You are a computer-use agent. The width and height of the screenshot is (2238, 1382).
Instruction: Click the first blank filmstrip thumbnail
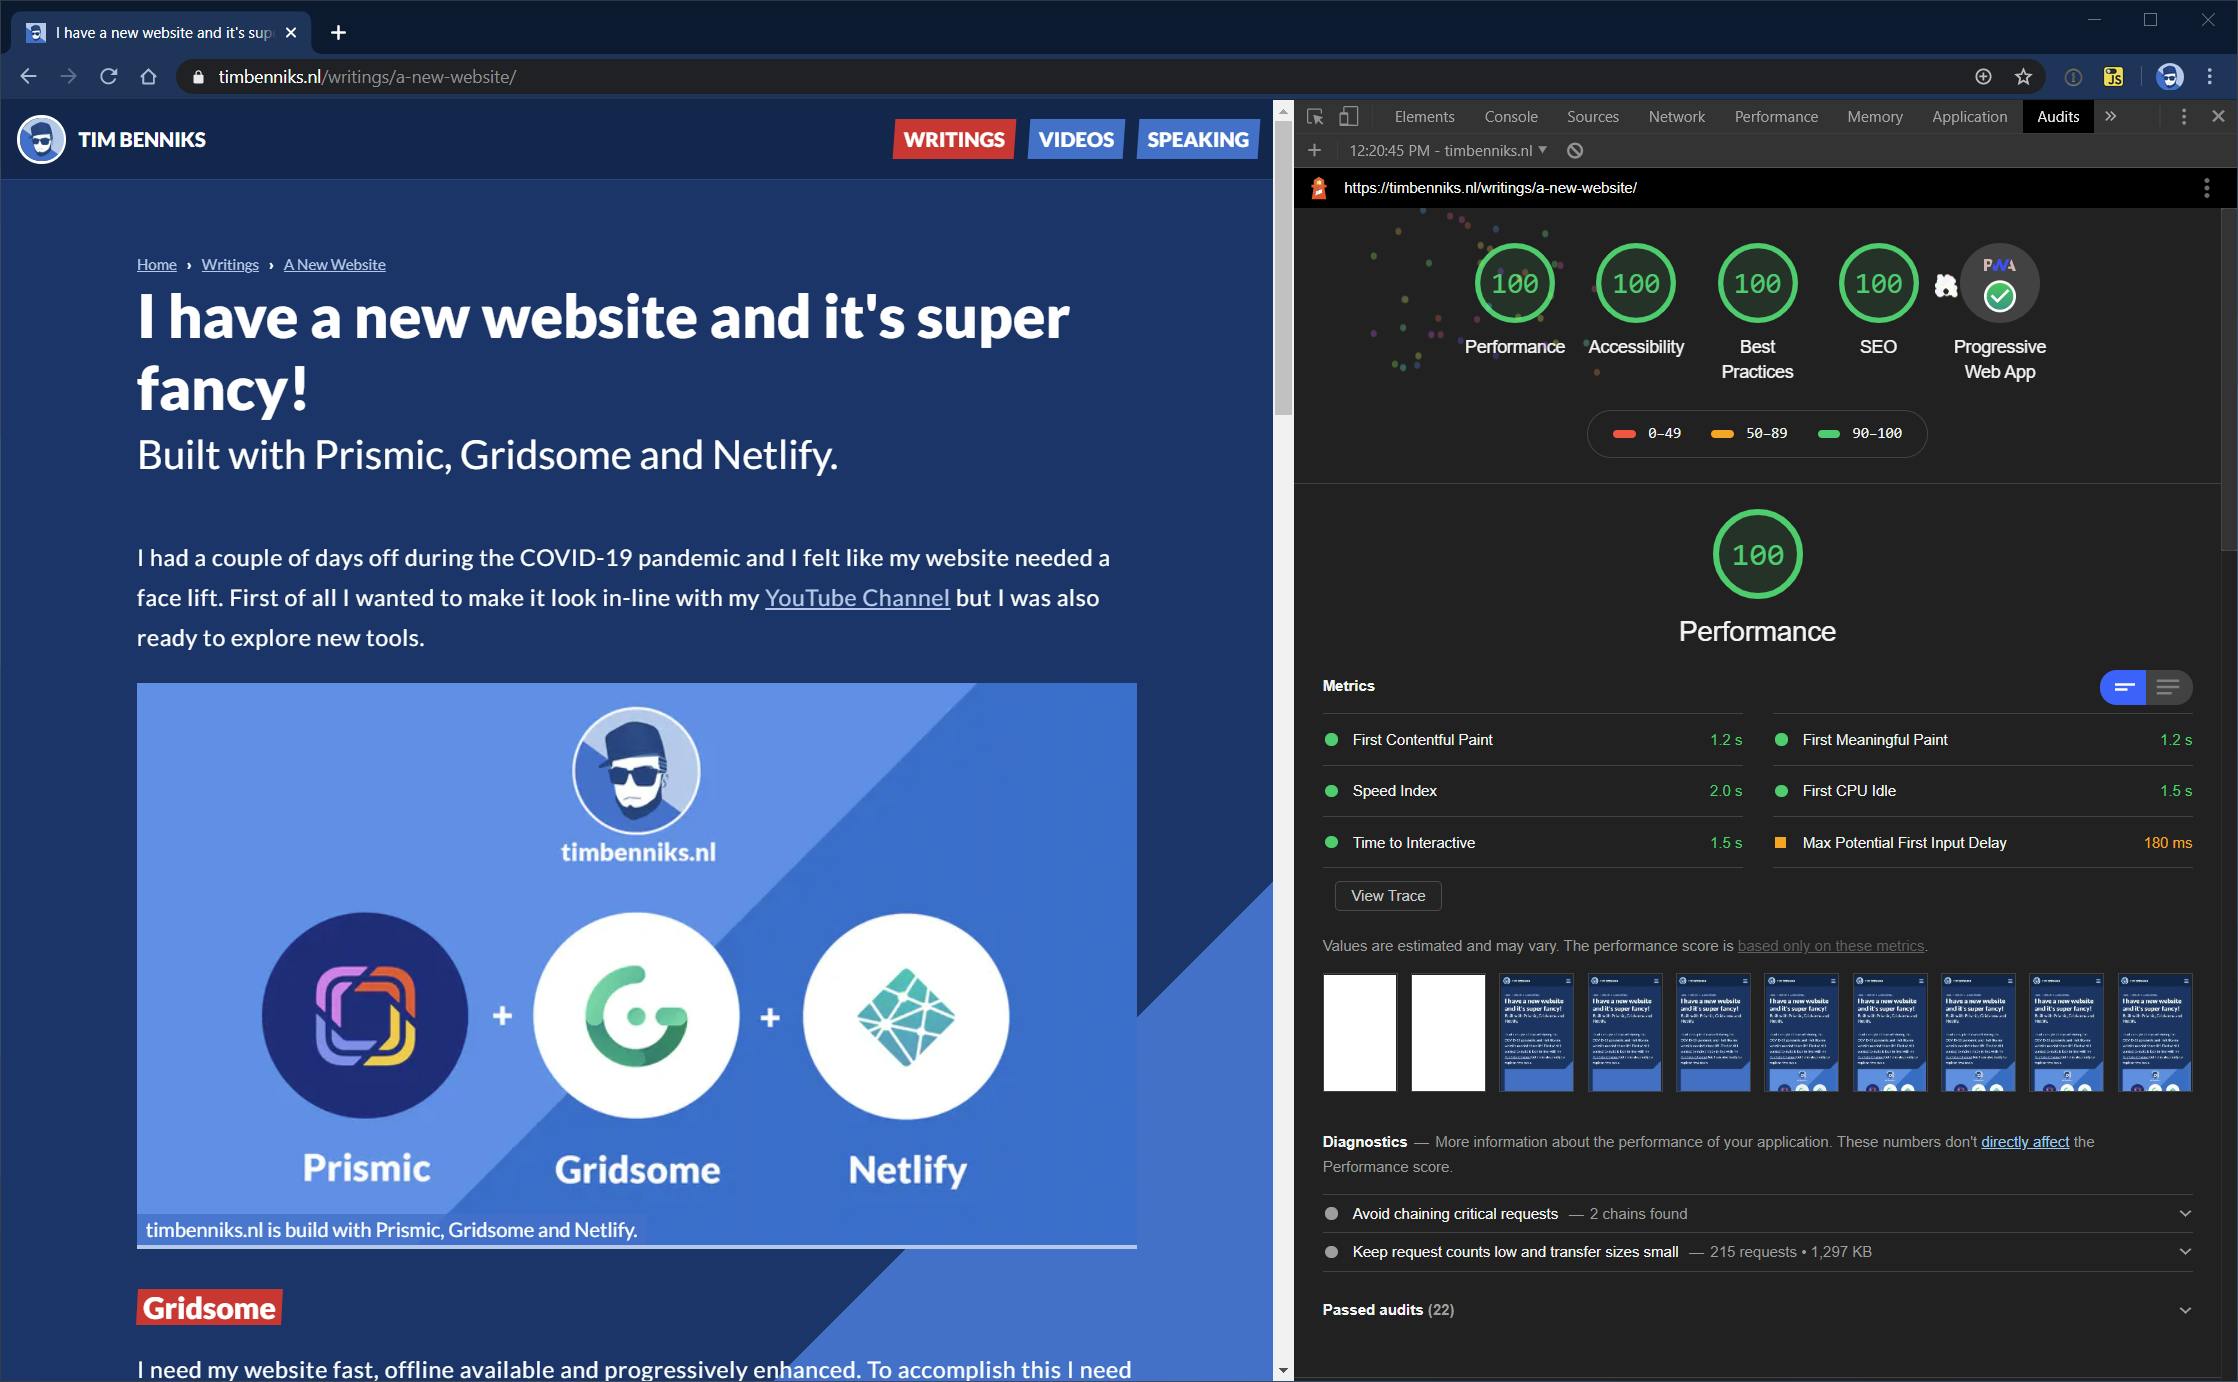pyautogui.click(x=1360, y=1033)
